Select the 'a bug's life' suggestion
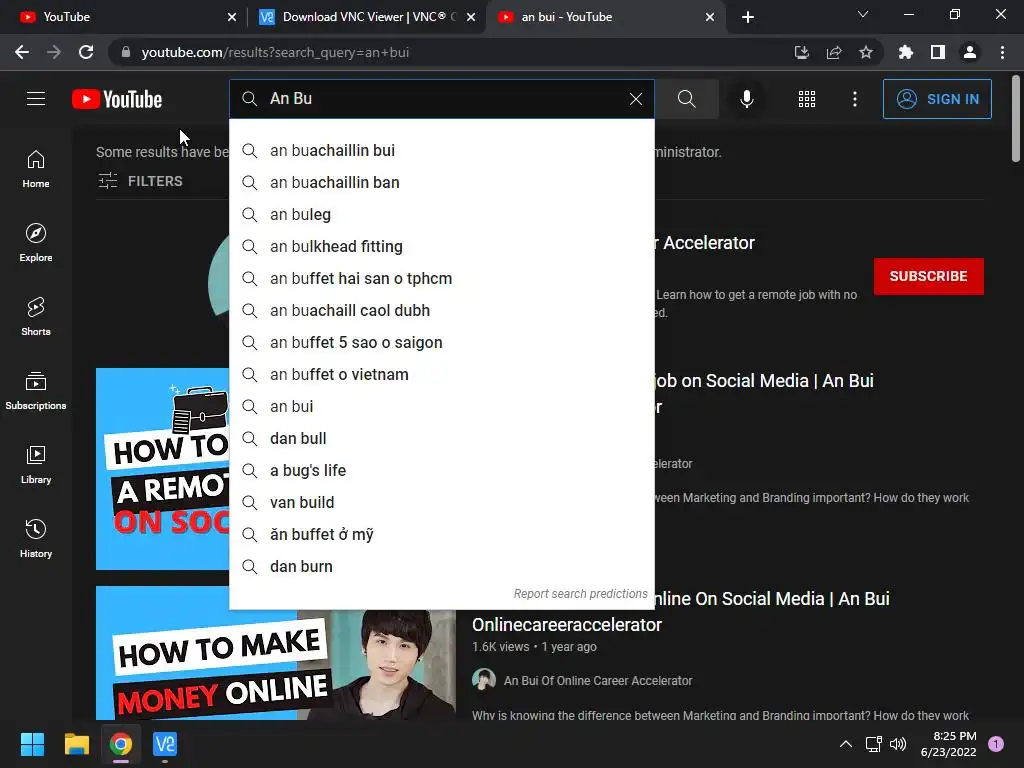Screen dimensions: 1024x768 click(x=441, y=470)
